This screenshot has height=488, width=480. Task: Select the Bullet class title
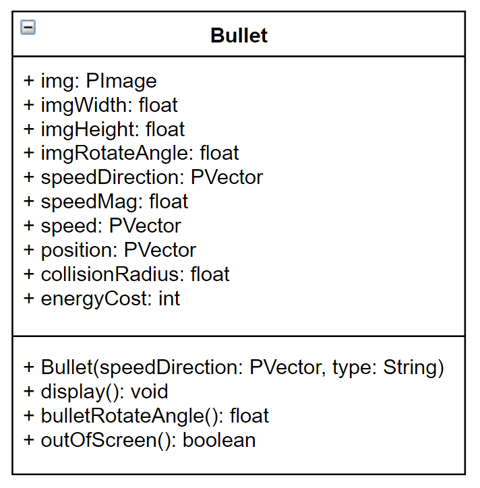[239, 35]
